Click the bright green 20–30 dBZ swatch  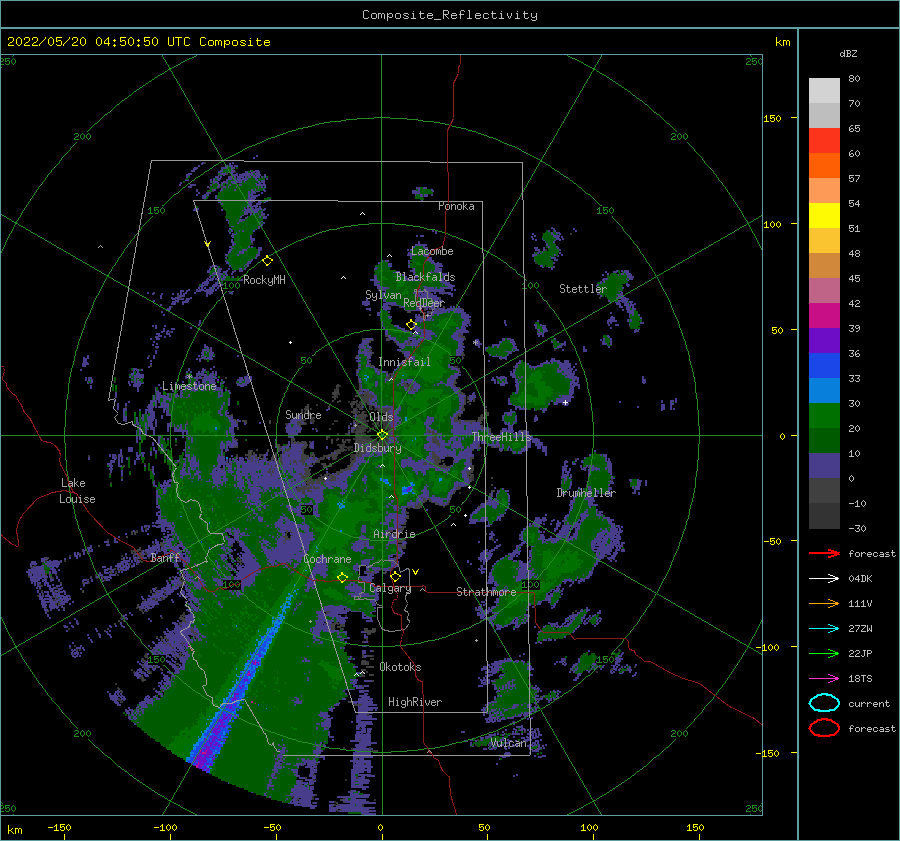[x=824, y=416]
